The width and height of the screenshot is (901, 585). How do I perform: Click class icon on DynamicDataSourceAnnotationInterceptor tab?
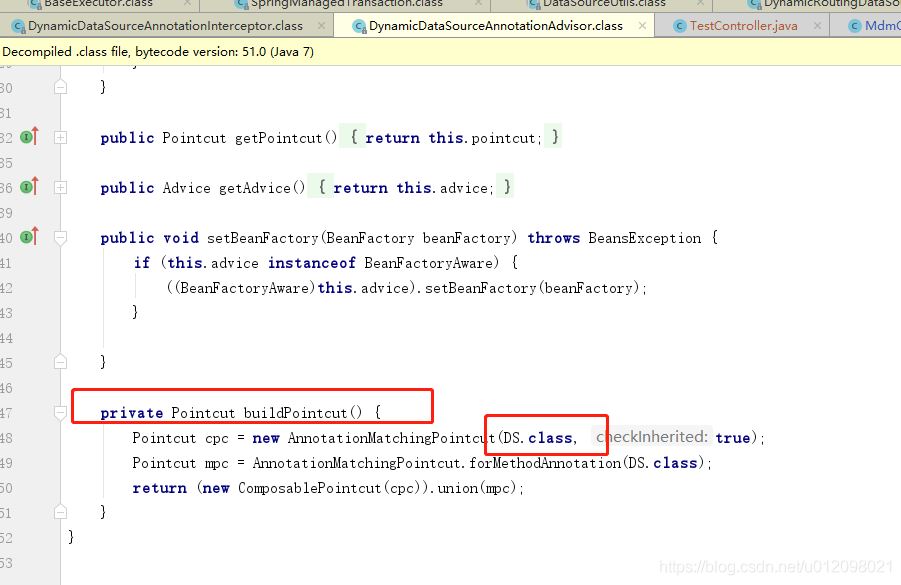[x=18, y=26]
